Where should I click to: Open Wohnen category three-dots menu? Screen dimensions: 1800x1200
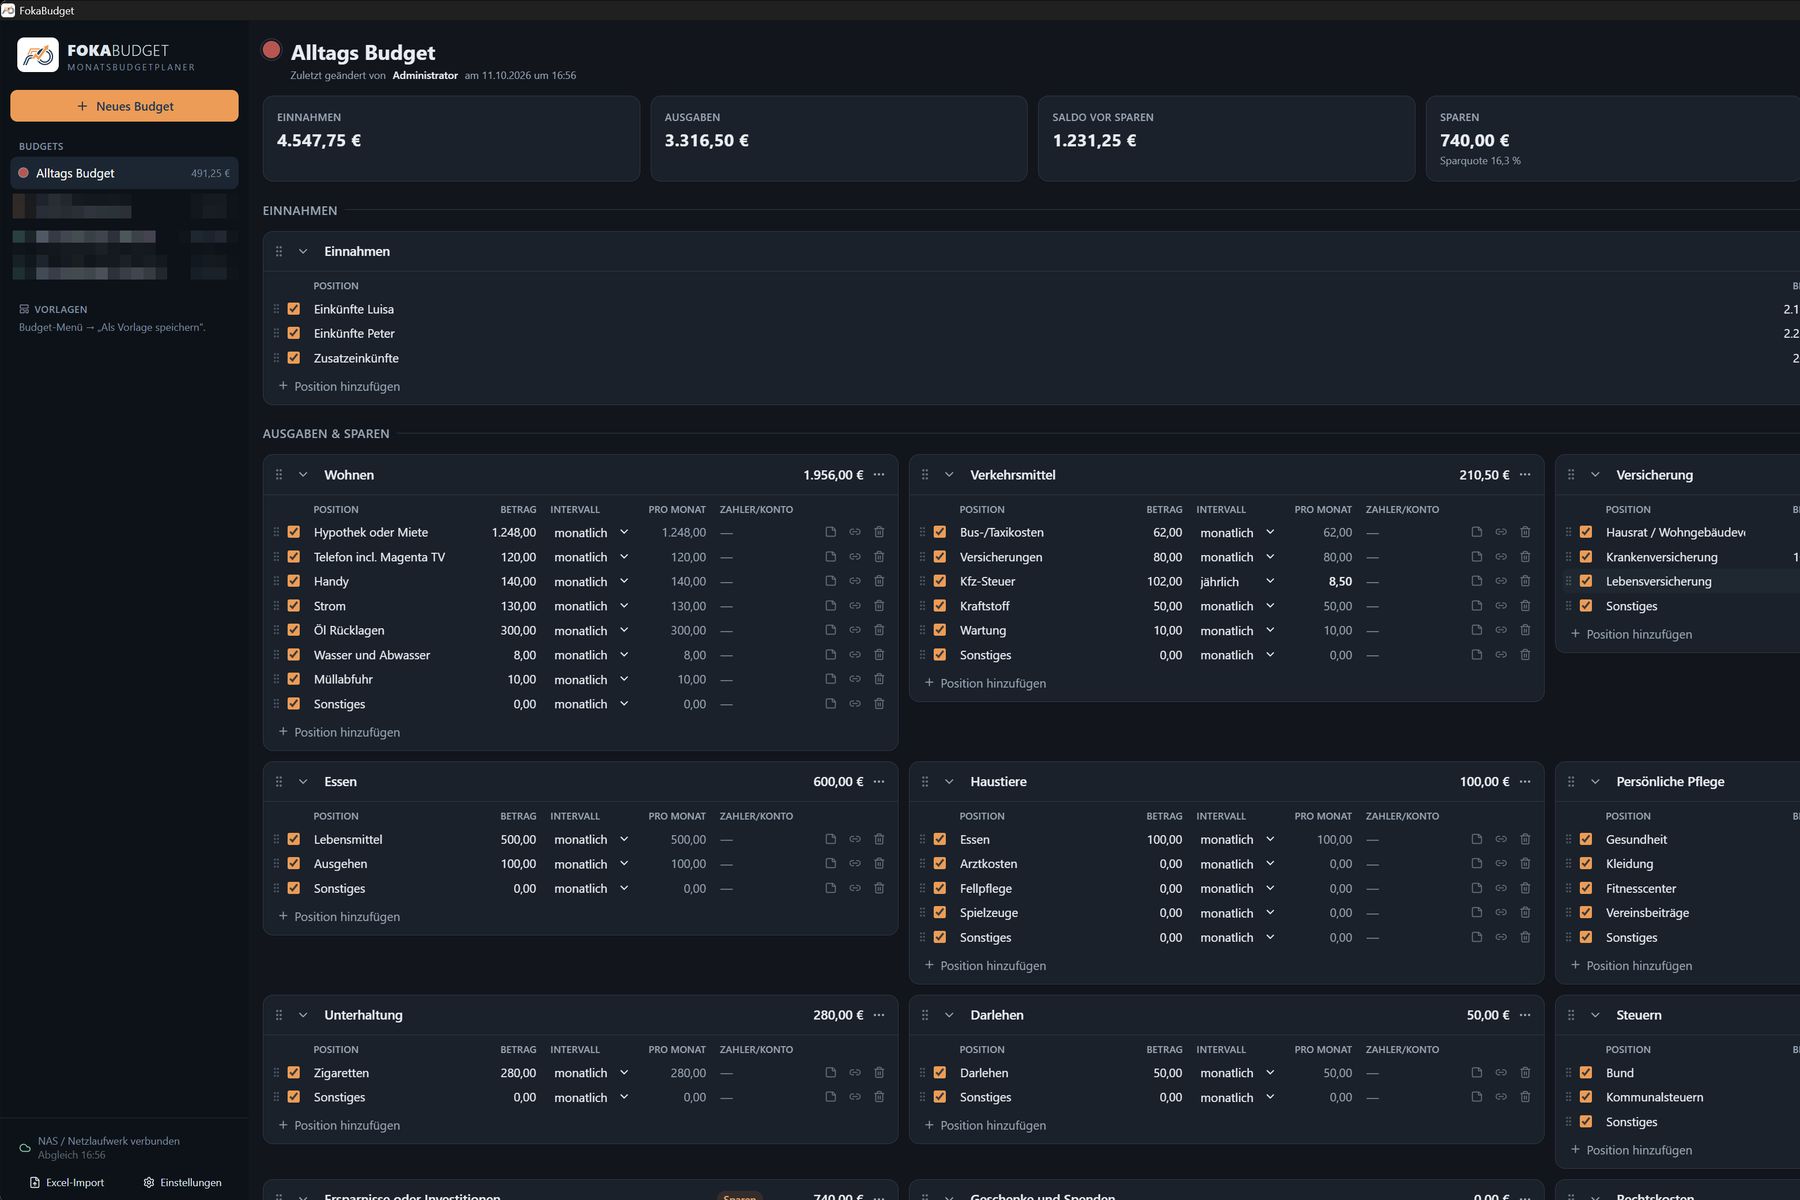(879, 475)
